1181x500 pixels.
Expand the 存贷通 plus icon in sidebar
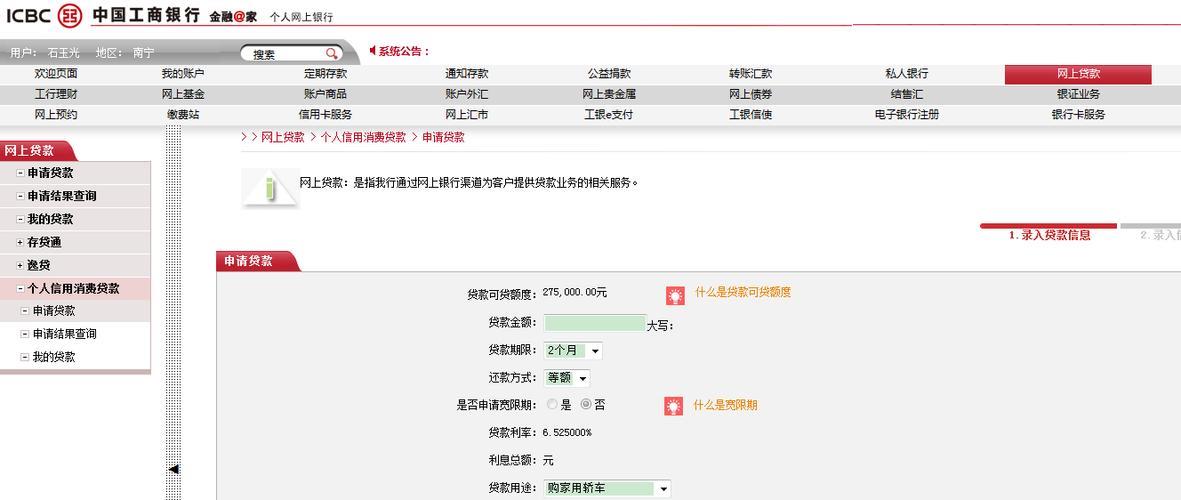tap(20, 242)
